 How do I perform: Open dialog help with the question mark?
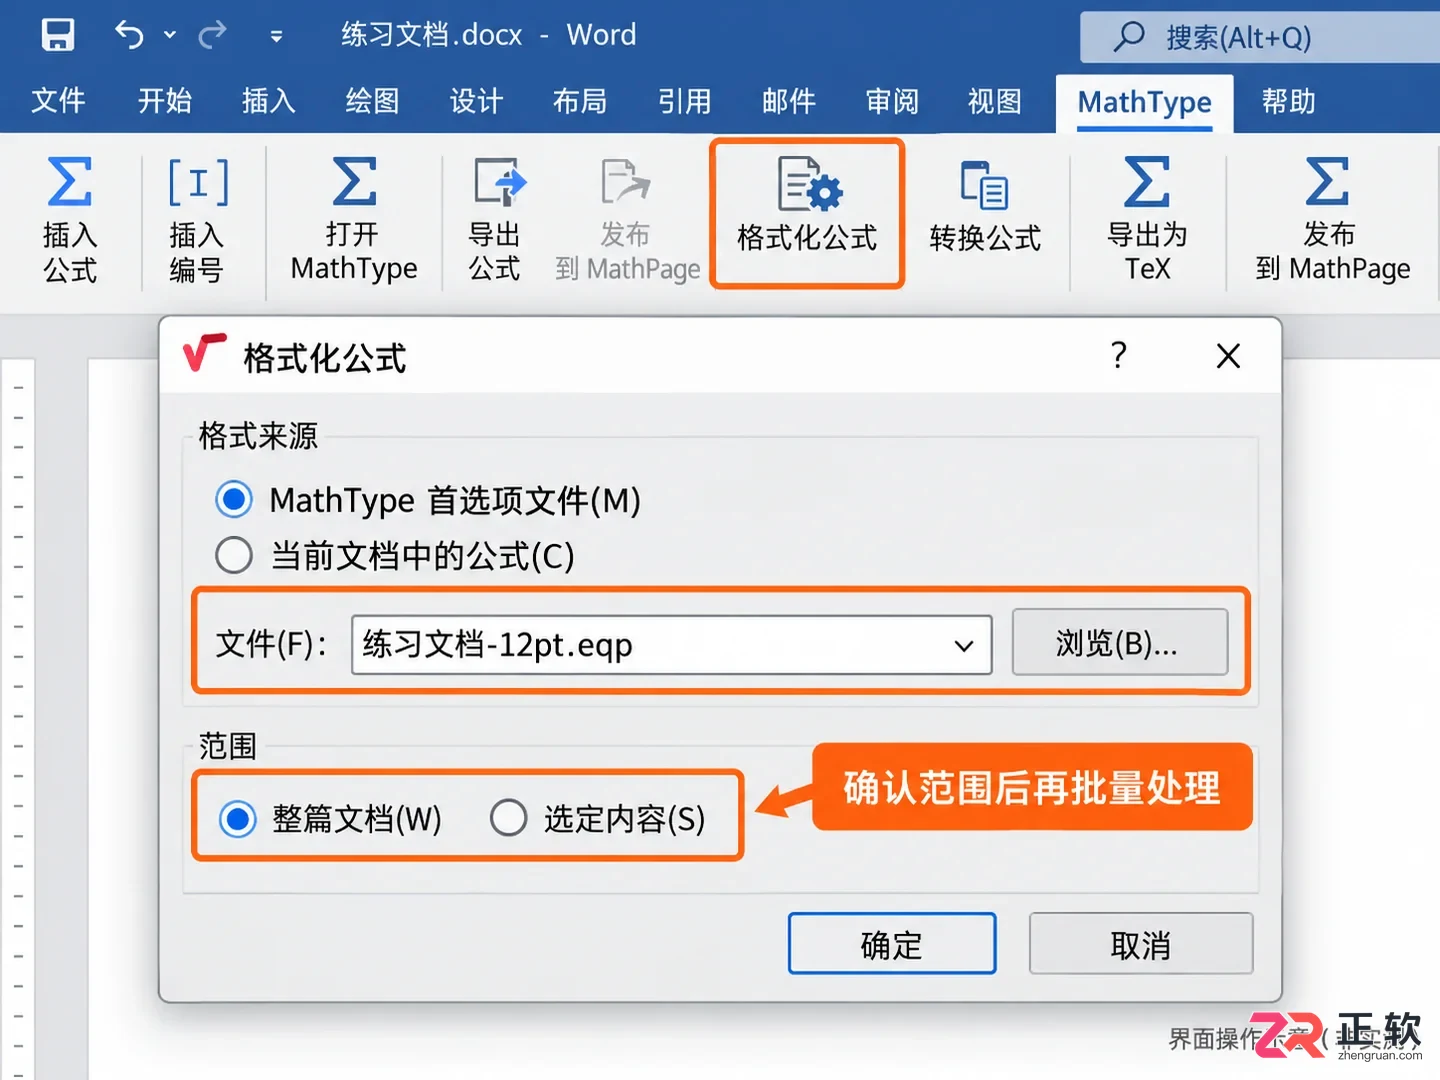[1119, 355]
